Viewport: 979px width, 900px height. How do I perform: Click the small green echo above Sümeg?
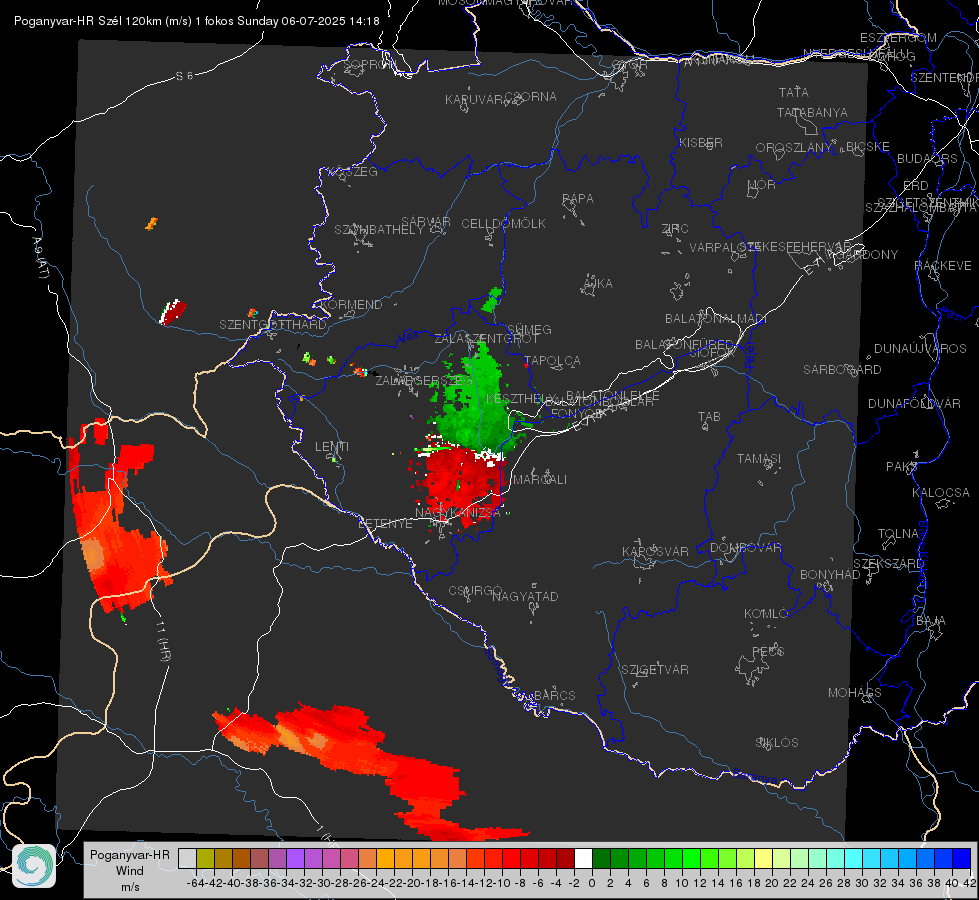(x=492, y=300)
